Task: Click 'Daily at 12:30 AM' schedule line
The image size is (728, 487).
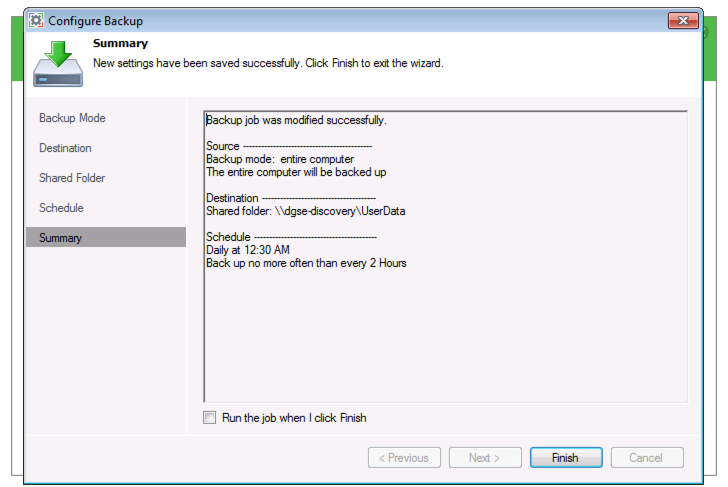Action: (x=248, y=250)
